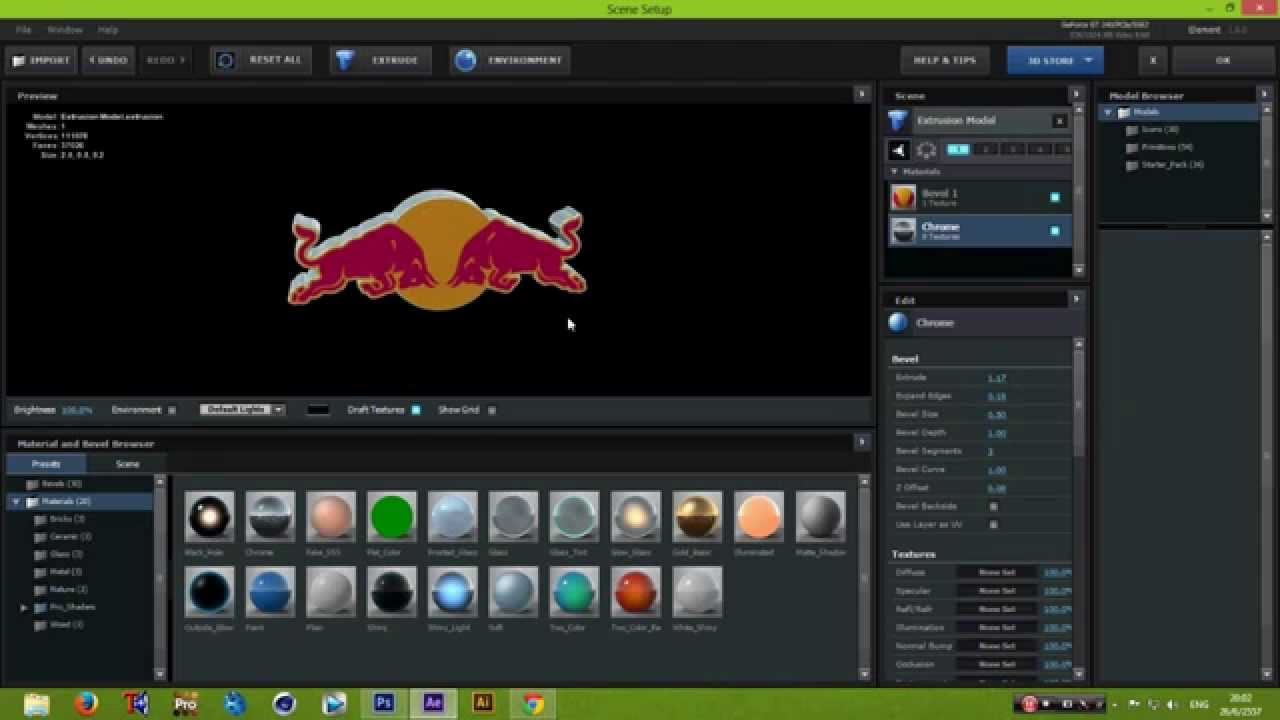1280x720 pixels.
Task: Enable the Show Grid checkbox
Action: tap(491, 410)
